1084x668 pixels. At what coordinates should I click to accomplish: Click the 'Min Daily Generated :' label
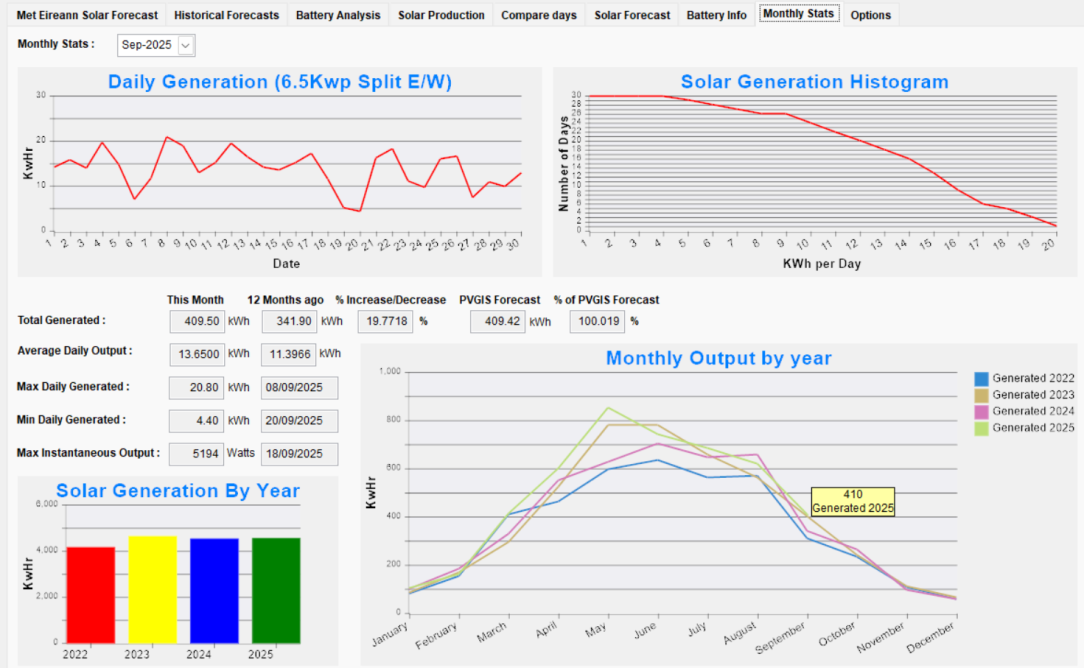71,420
